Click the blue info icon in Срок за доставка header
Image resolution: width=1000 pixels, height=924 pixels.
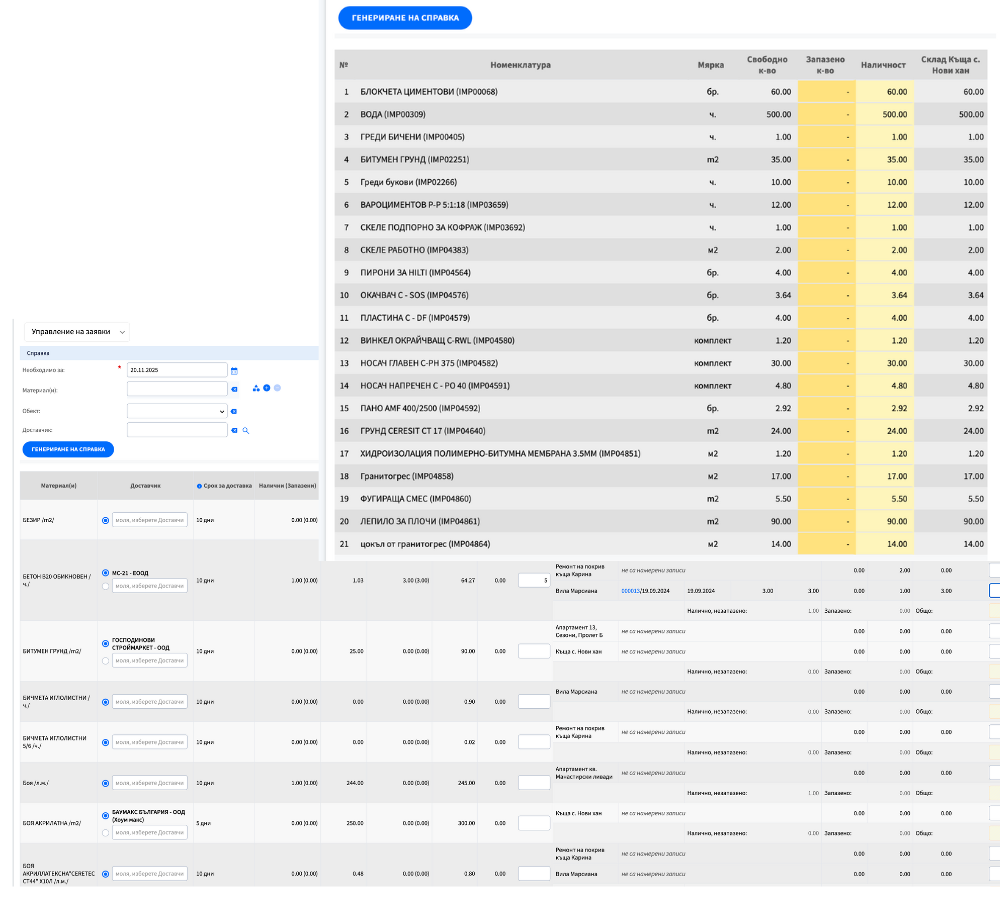point(200,486)
